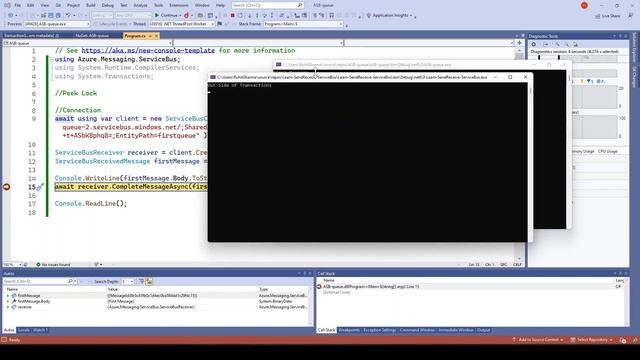640x360 pixels.
Task: Open the Extensions menu
Action: tap(178, 5)
